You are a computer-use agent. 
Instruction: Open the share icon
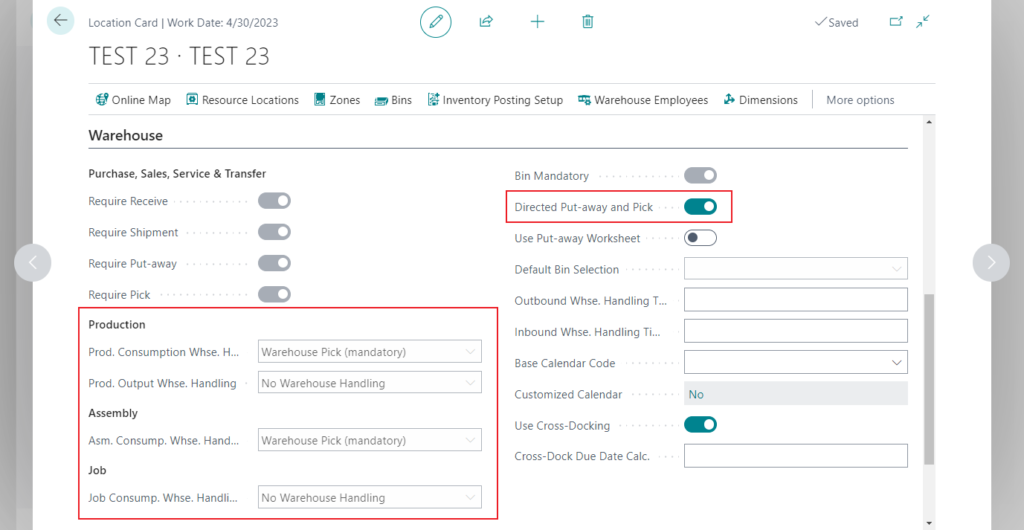[x=486, y=22]
